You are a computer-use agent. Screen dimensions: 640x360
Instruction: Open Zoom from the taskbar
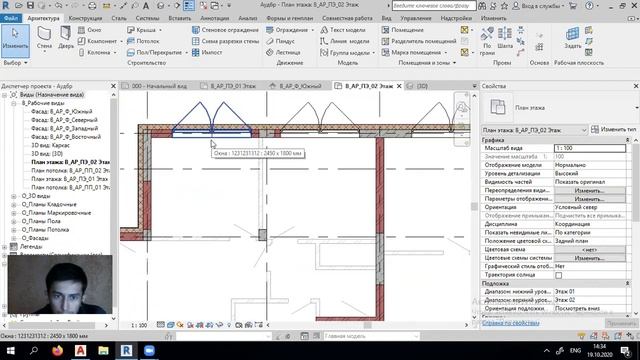(149, 351)
